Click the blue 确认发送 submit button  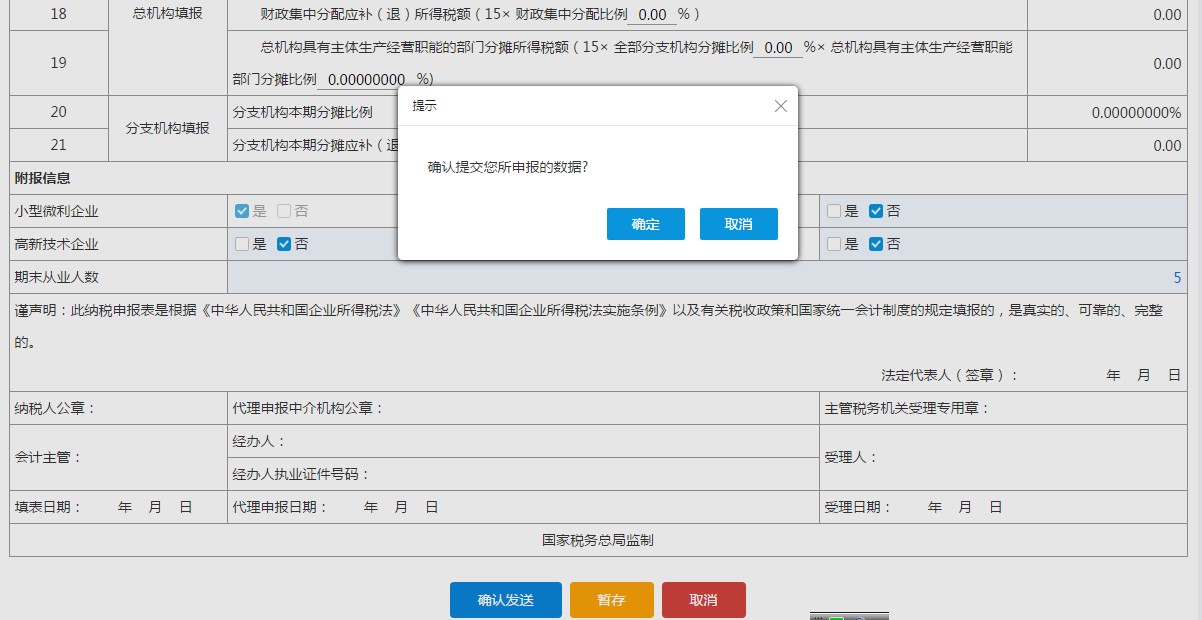pos(505,600)
